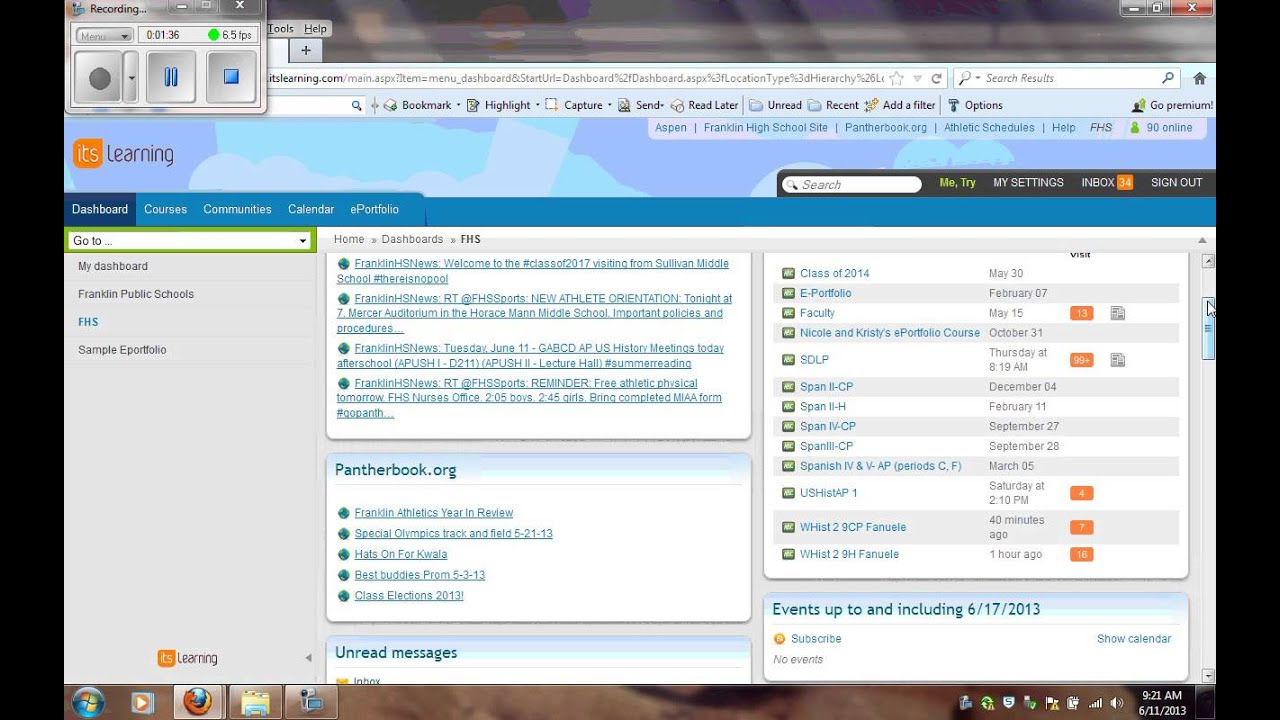Open the record button's dropdown arrow
1280x720 pixels.
tap(131, 78)
